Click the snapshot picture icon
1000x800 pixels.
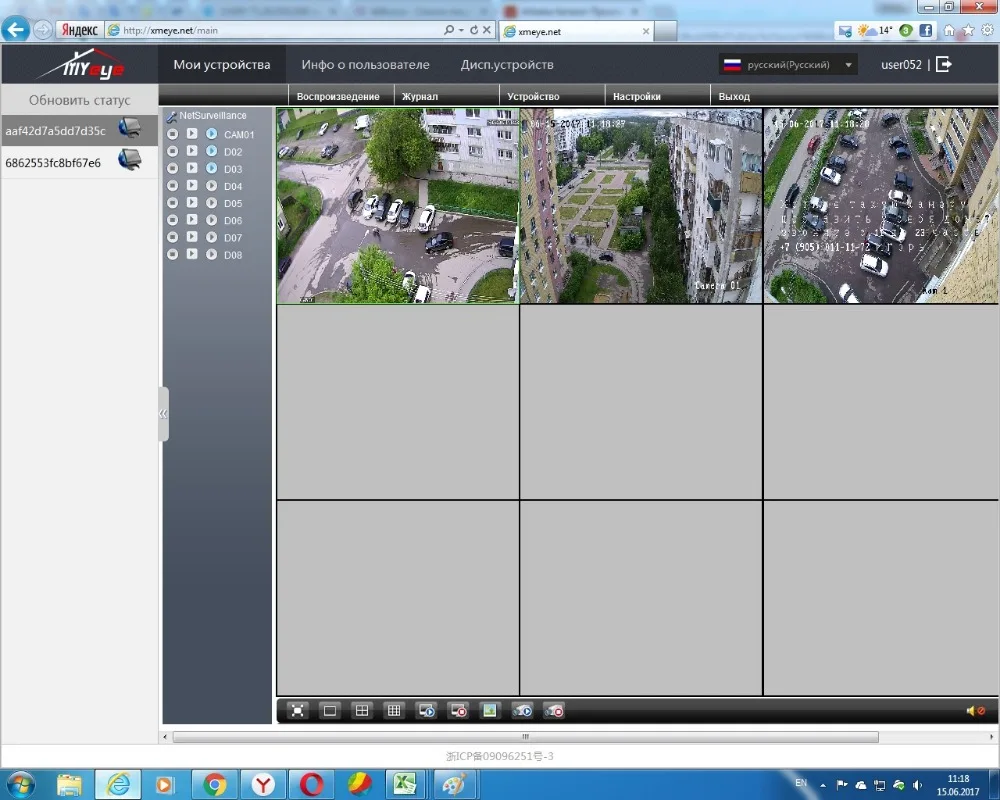tap(490, 710)
